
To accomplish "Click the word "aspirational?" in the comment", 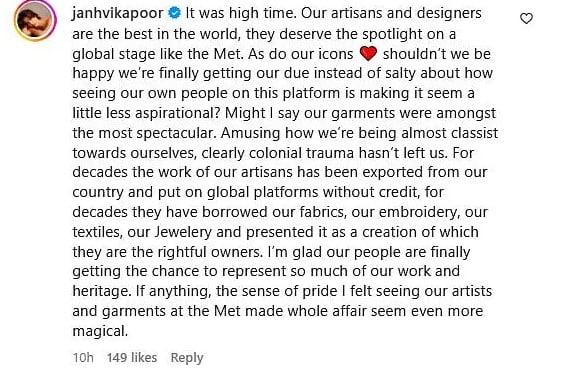I will [178, 113].
